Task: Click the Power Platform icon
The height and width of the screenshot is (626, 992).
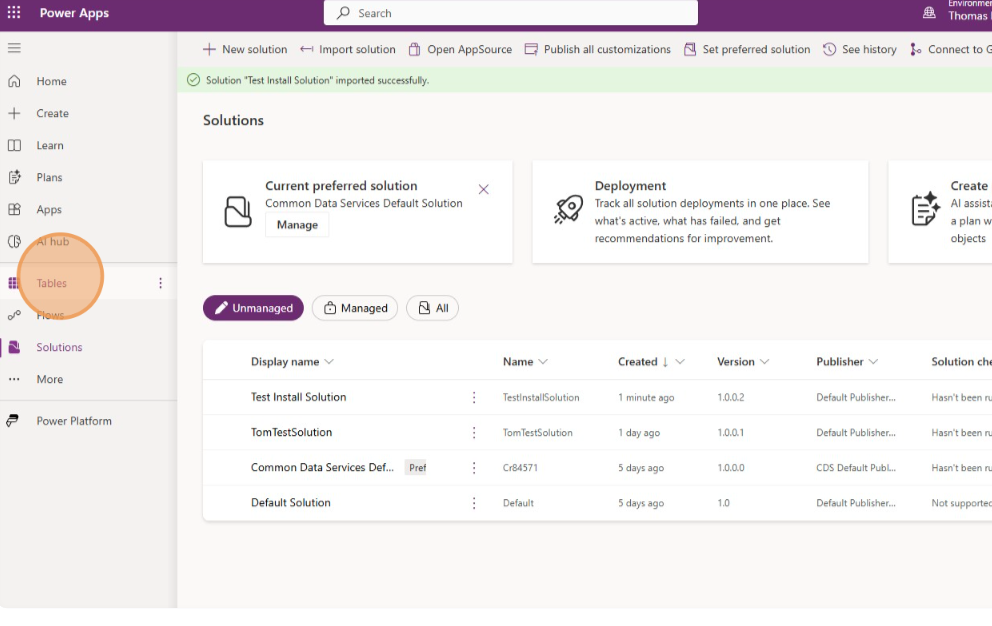Action: 13,421
